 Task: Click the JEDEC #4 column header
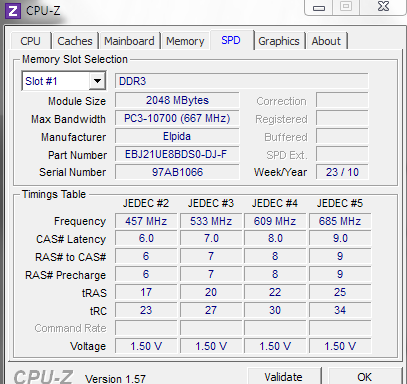[x=275, y=203]
